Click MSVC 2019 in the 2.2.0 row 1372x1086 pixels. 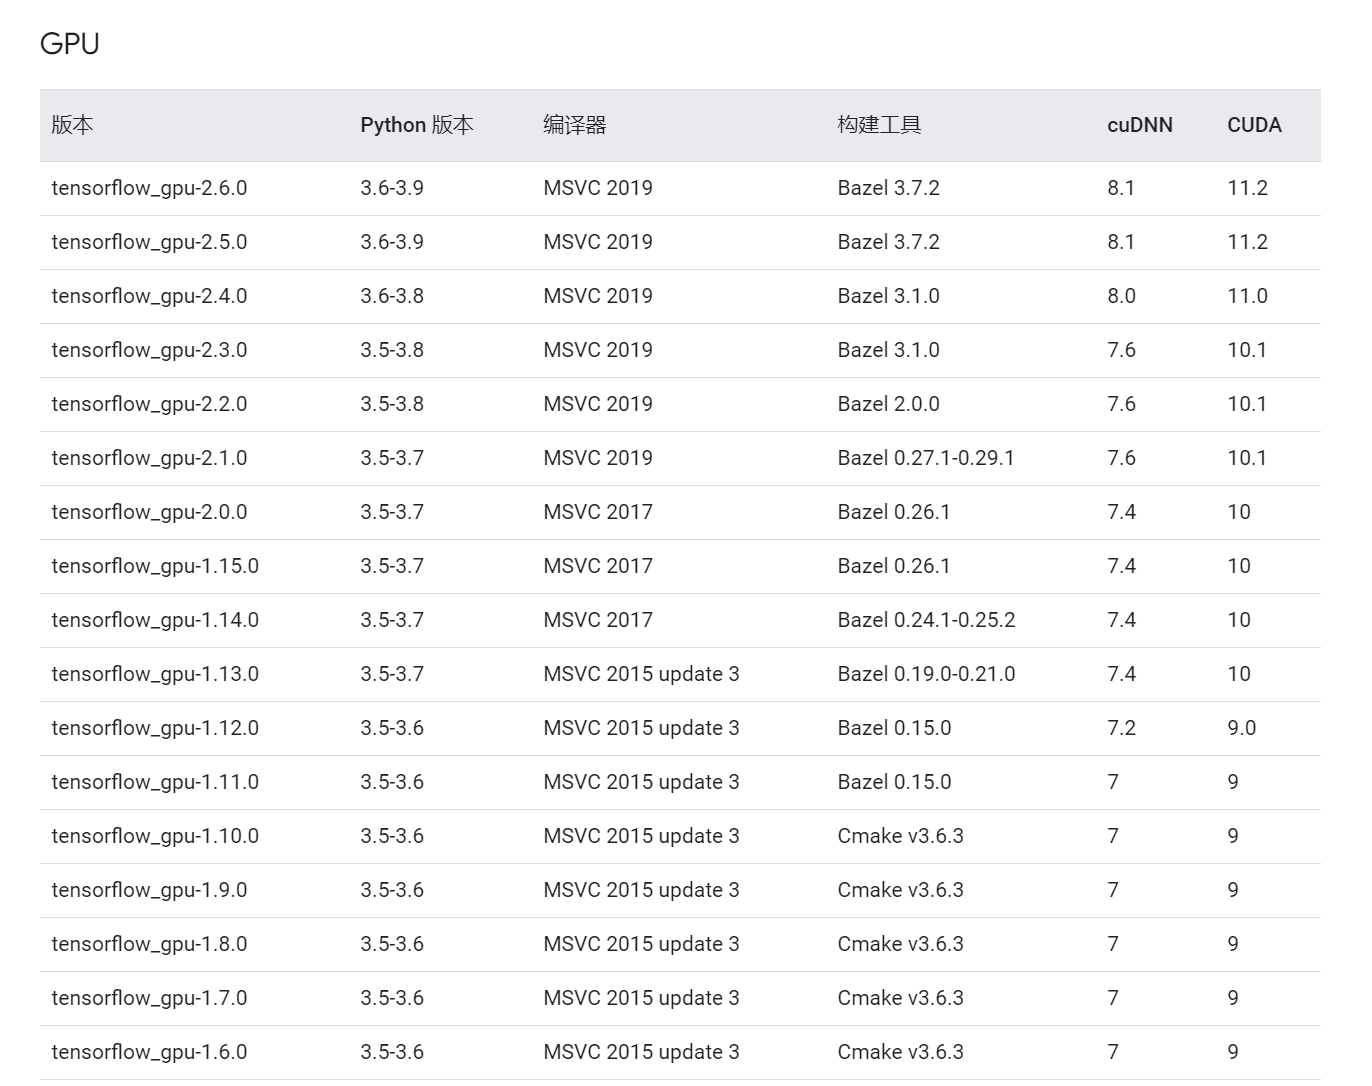pyautogui.click(x=598, y=404)
